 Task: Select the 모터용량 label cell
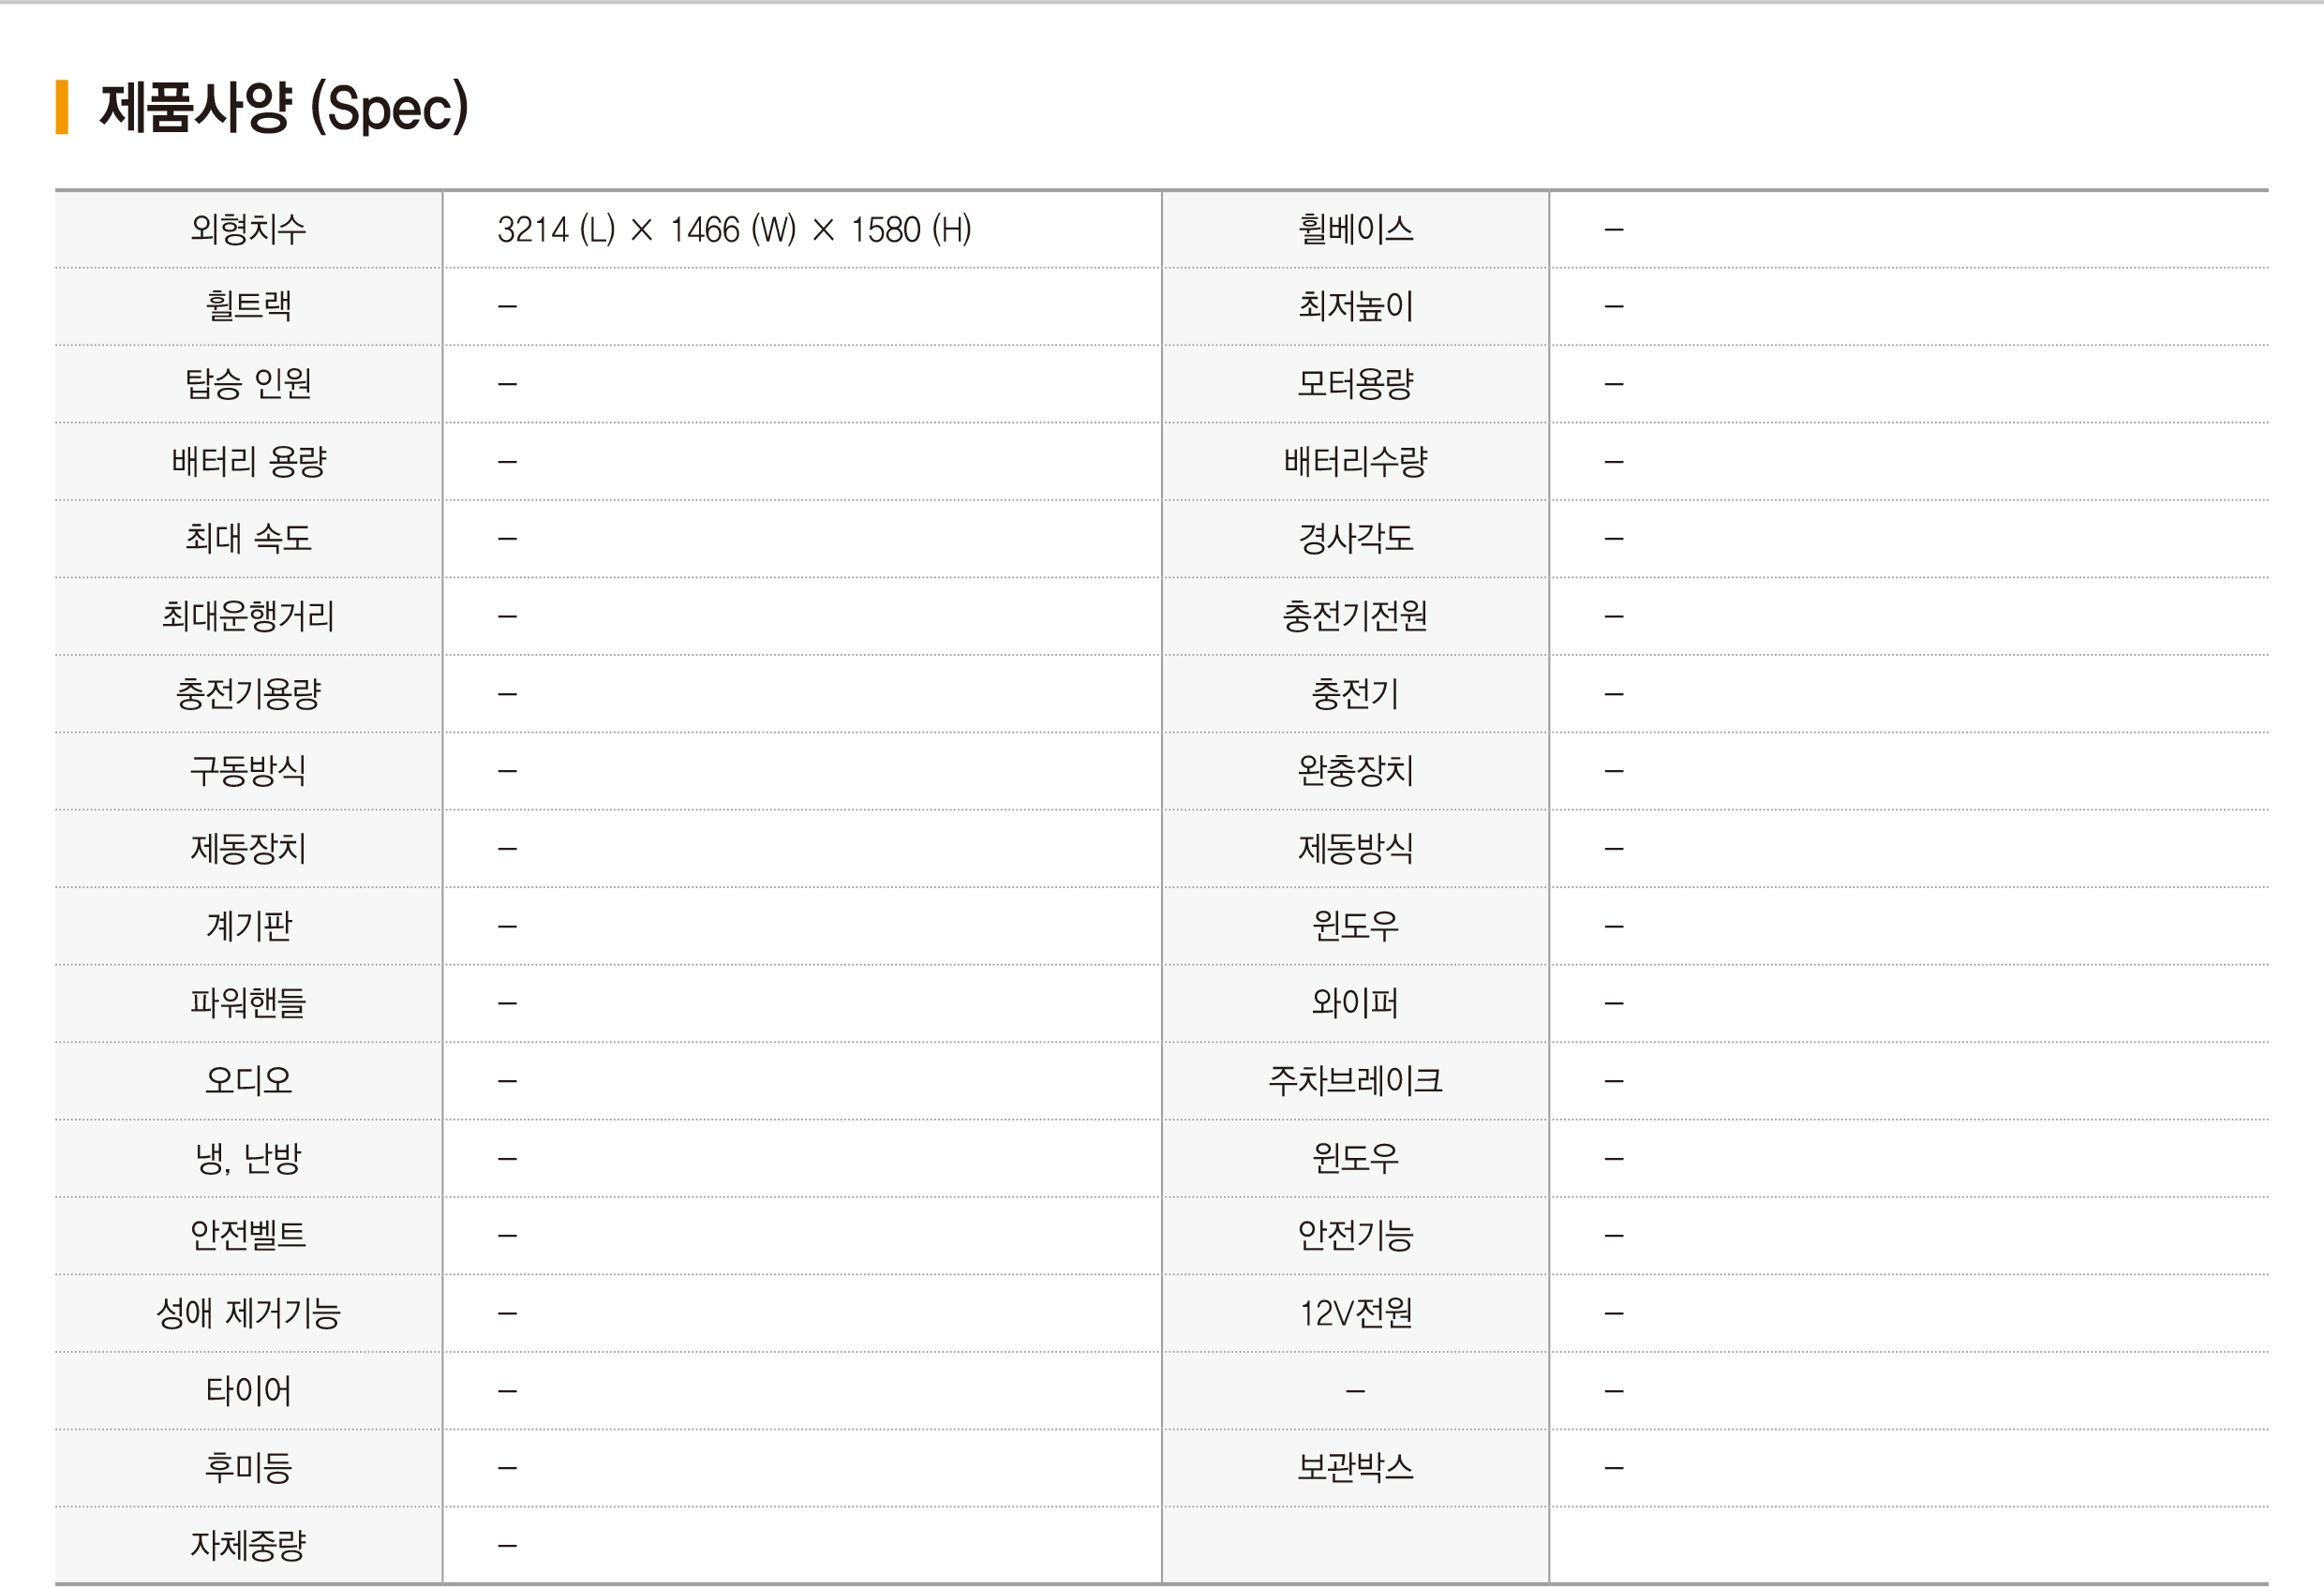(x=1355, y=384)
